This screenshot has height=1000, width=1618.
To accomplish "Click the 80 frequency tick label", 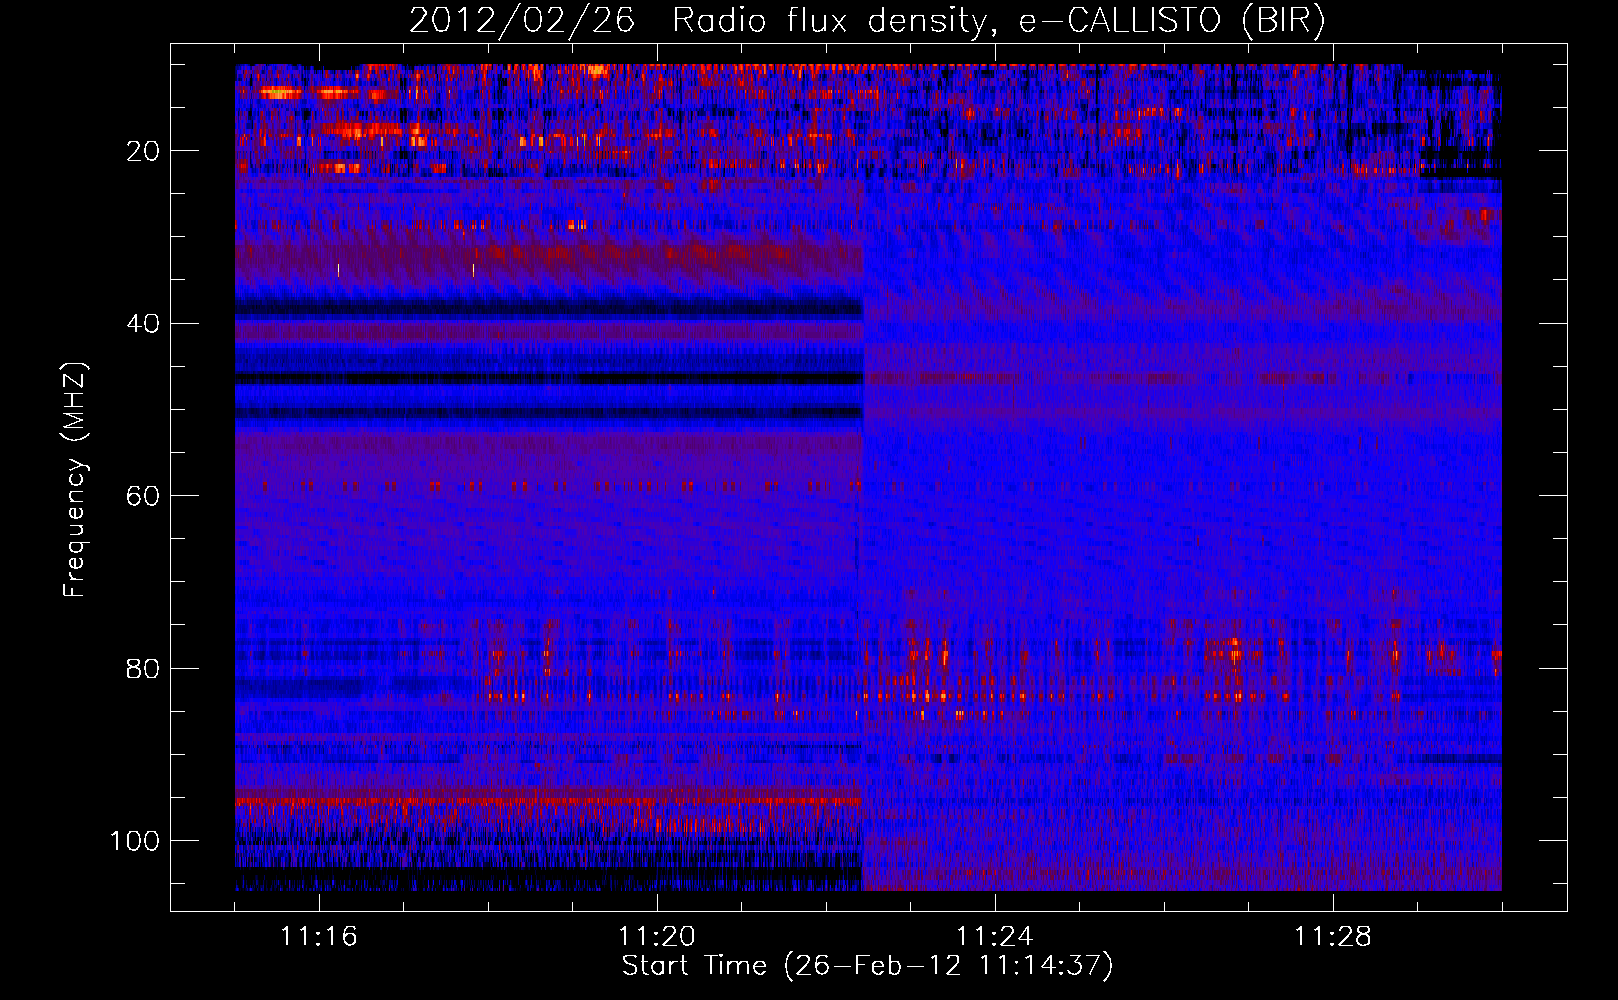I will [144, 669].
